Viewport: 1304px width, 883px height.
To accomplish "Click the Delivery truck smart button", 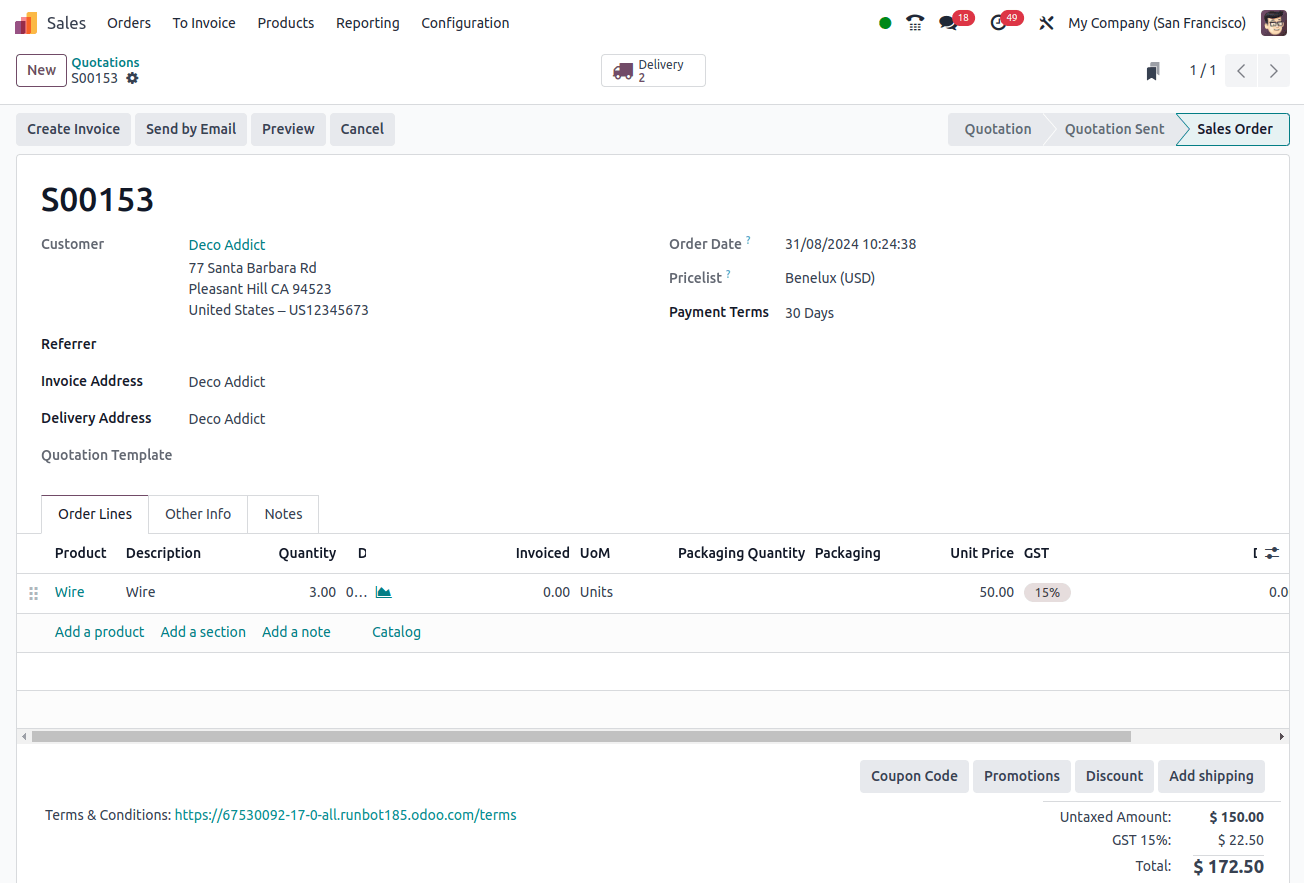I will (653, 71).
